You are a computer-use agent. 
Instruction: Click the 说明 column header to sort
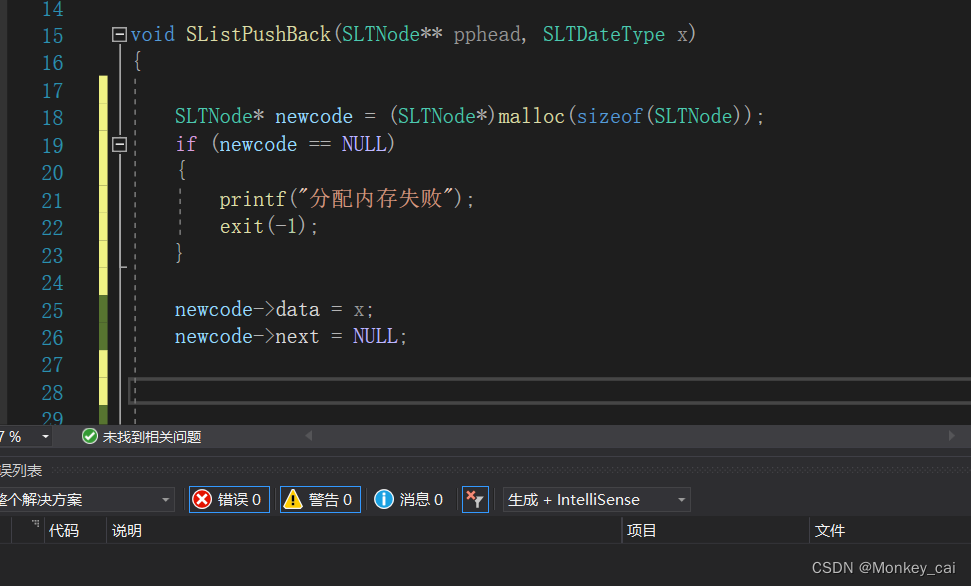pyautogui.click(x=126, y=530)
